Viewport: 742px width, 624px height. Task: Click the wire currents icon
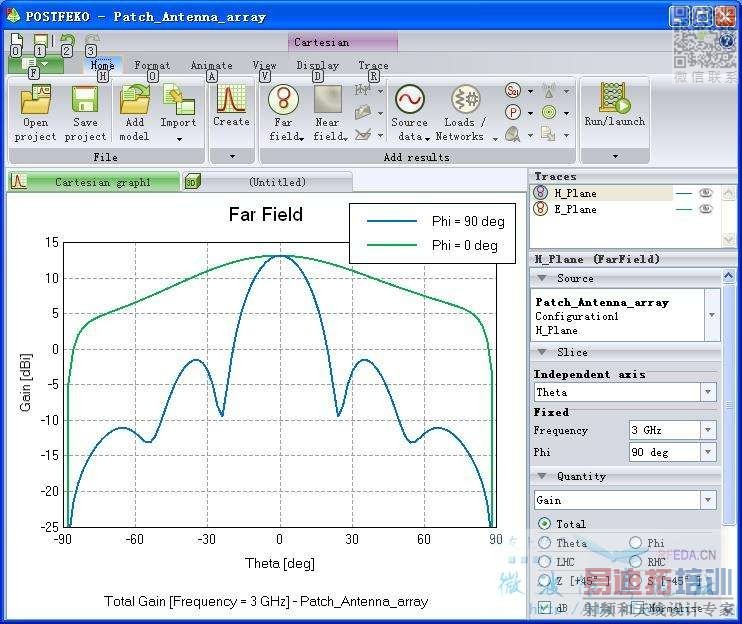pyautogui.click(x=362, y=90)
